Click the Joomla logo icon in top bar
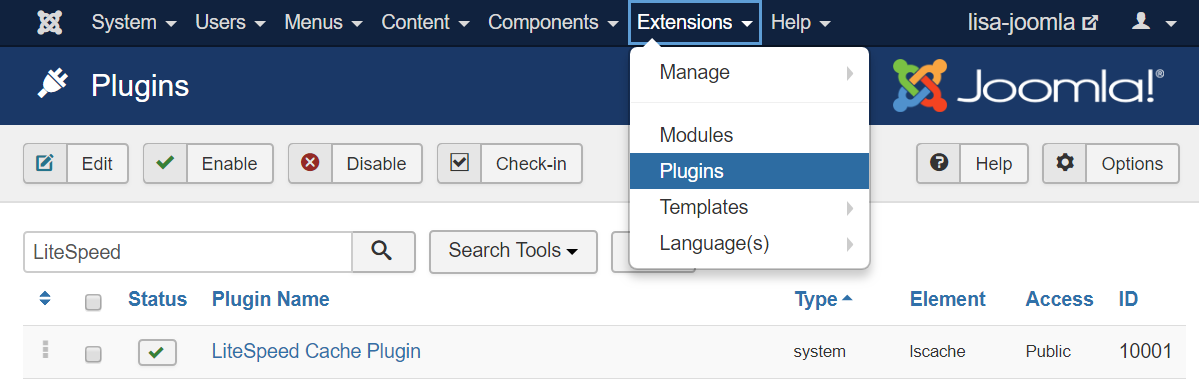The image size is (1199, 388). point(50,22)
